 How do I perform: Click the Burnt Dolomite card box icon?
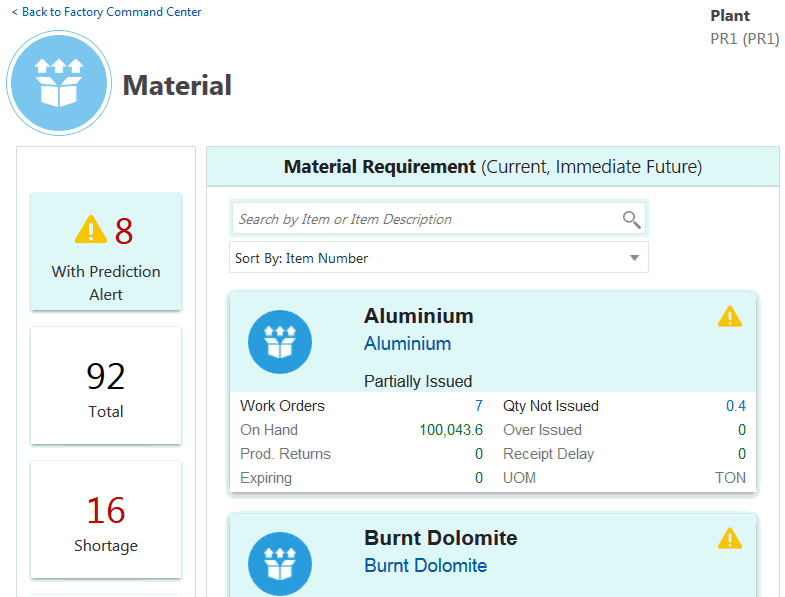point(280,564)
